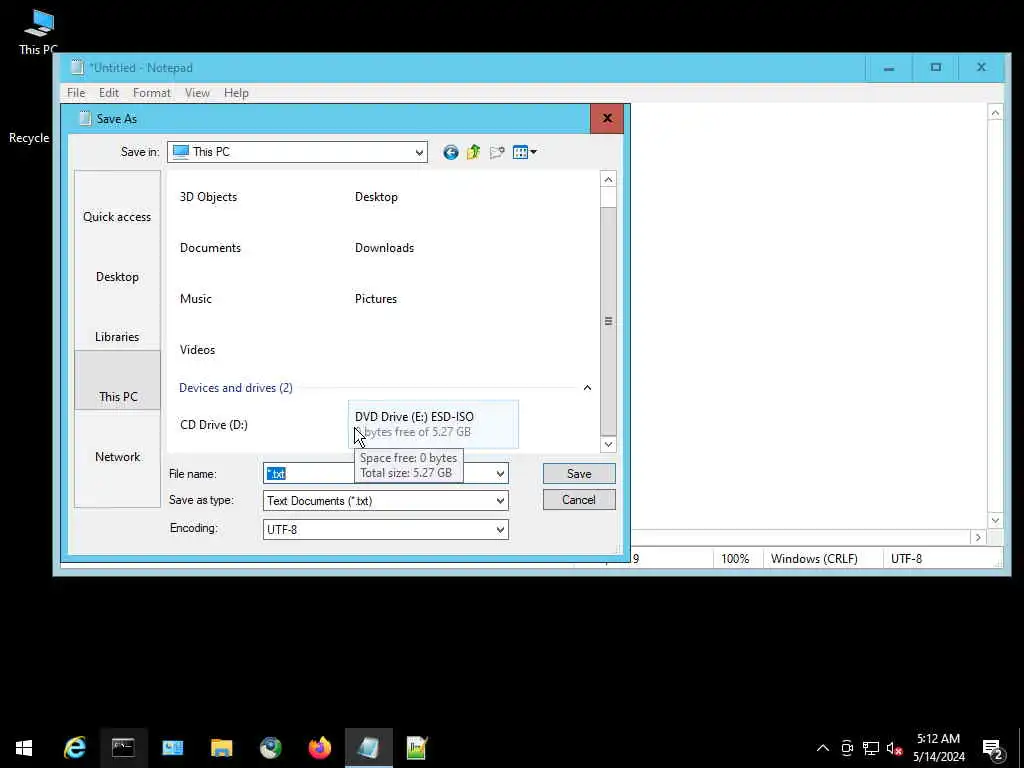1024x768 pixels.
Task: Close the Save As dialog
Action: [607, 118]
